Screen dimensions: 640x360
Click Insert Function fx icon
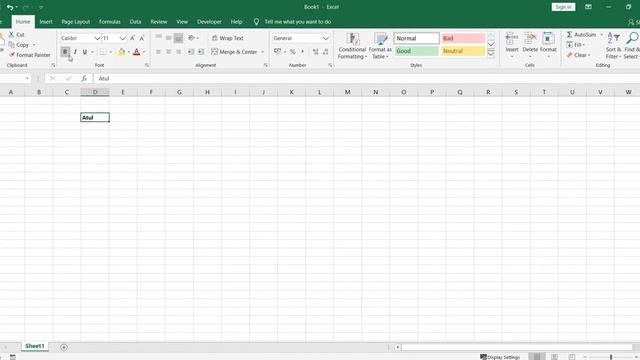pos(84,78)
